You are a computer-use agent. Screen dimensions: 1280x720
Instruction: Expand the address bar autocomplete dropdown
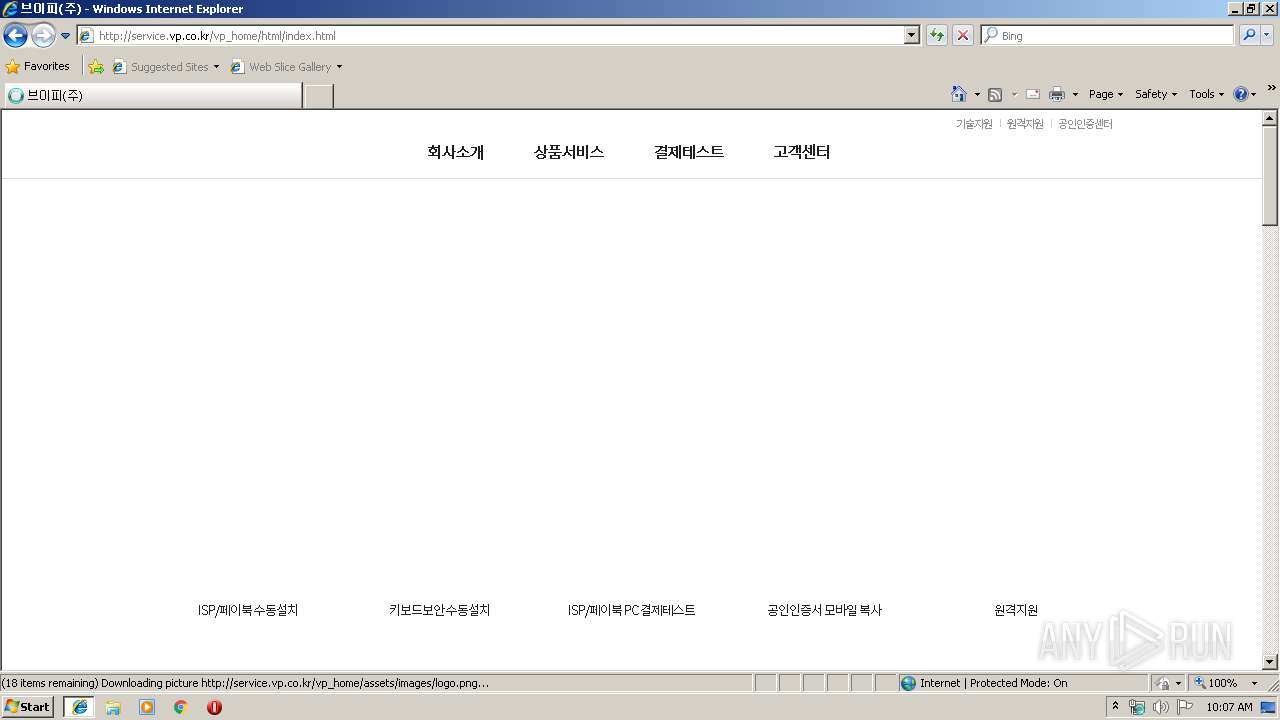911,36
